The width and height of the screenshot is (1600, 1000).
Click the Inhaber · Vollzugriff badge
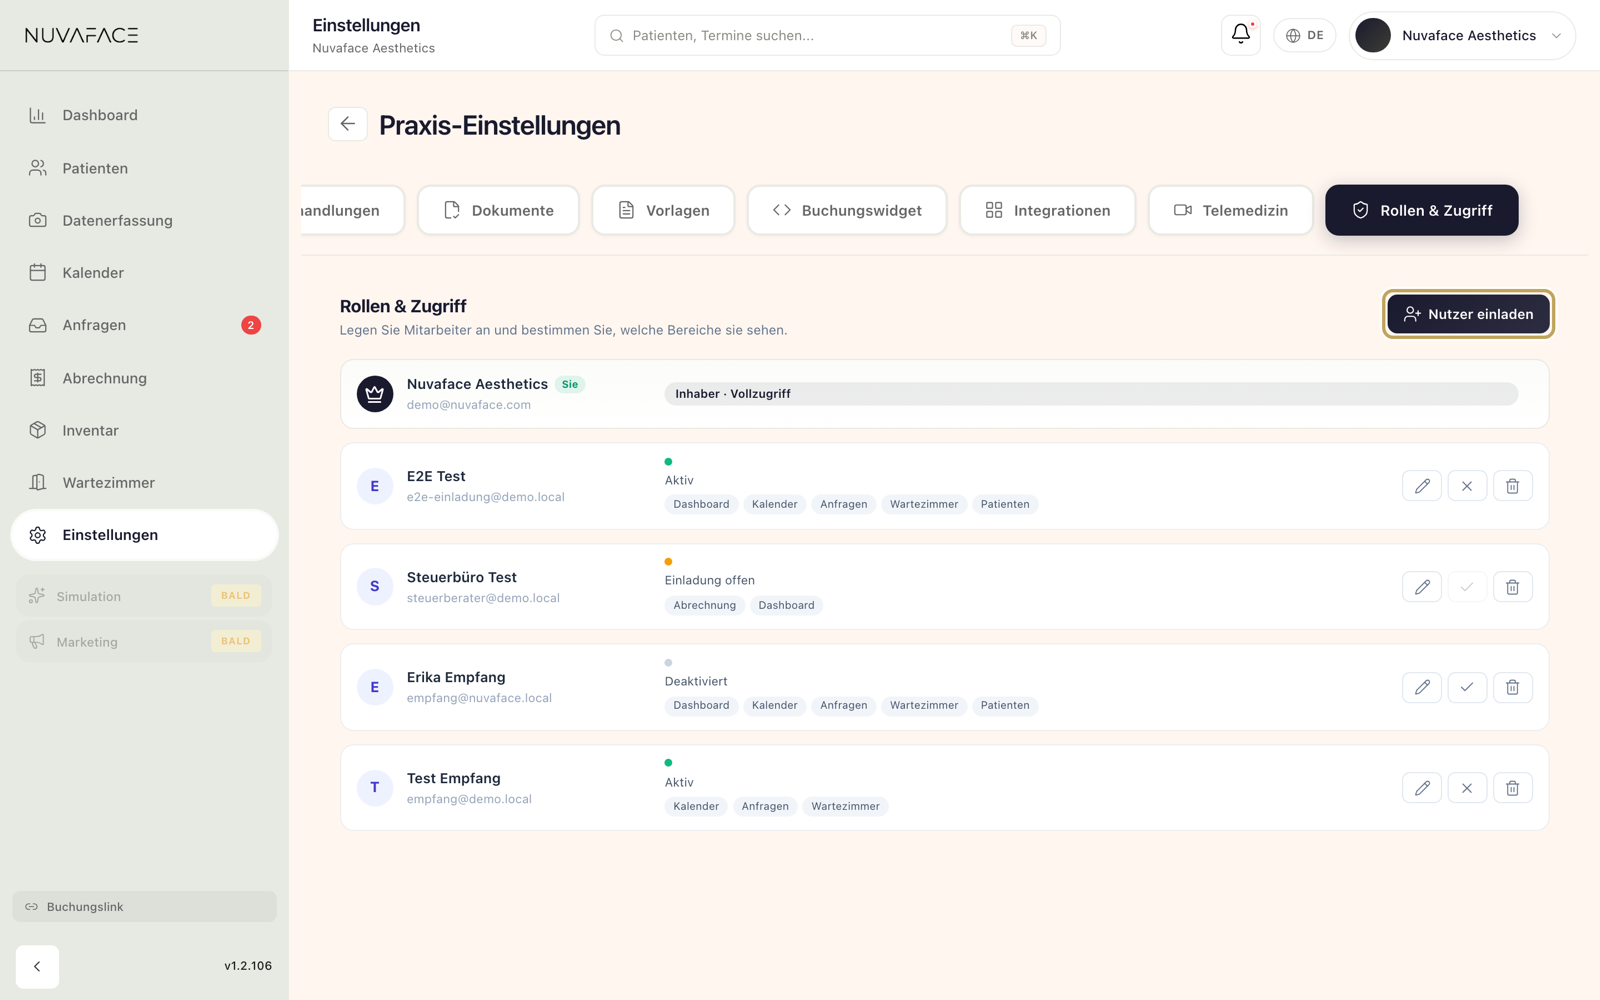point(1091,394)
